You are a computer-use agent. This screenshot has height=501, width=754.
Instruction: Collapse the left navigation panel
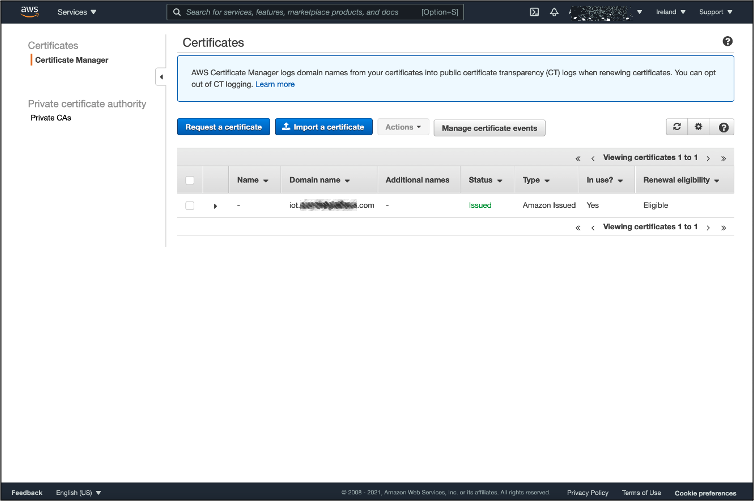161,77
